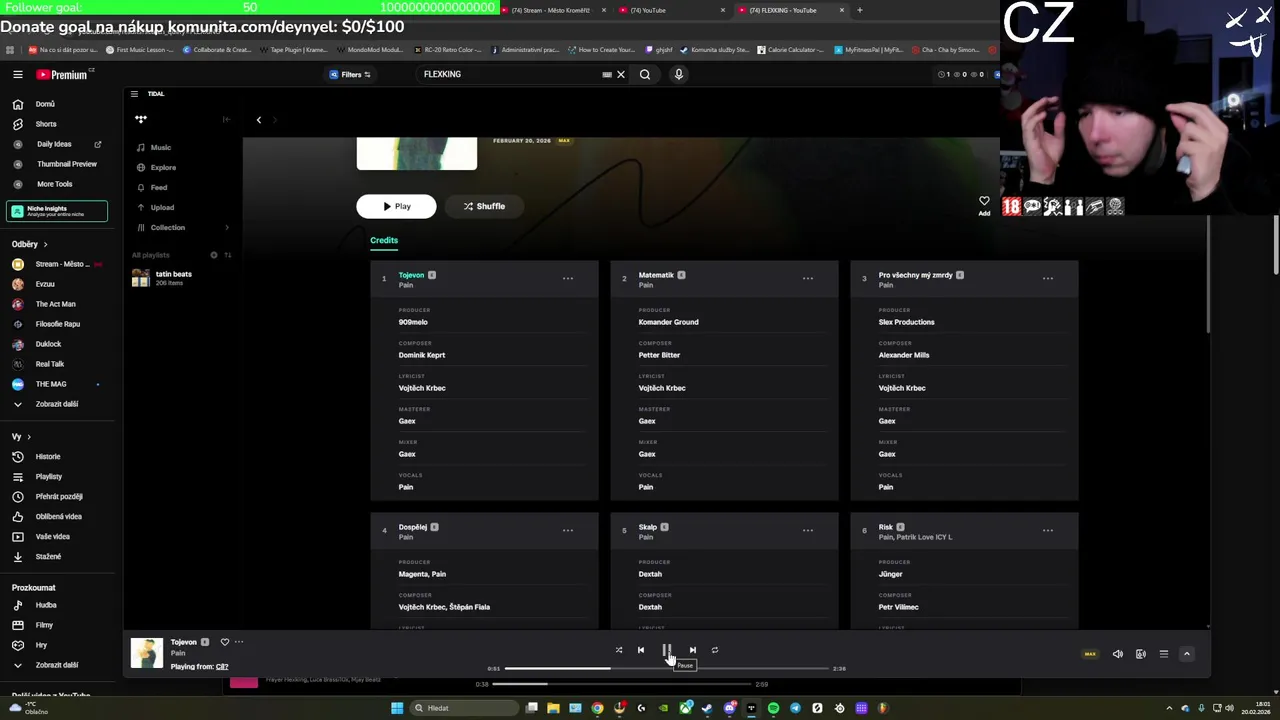The height and width of the screenshot is (720, 1280).
Task: Click the YouTube search magnifier button
Action: click(645, 75)
